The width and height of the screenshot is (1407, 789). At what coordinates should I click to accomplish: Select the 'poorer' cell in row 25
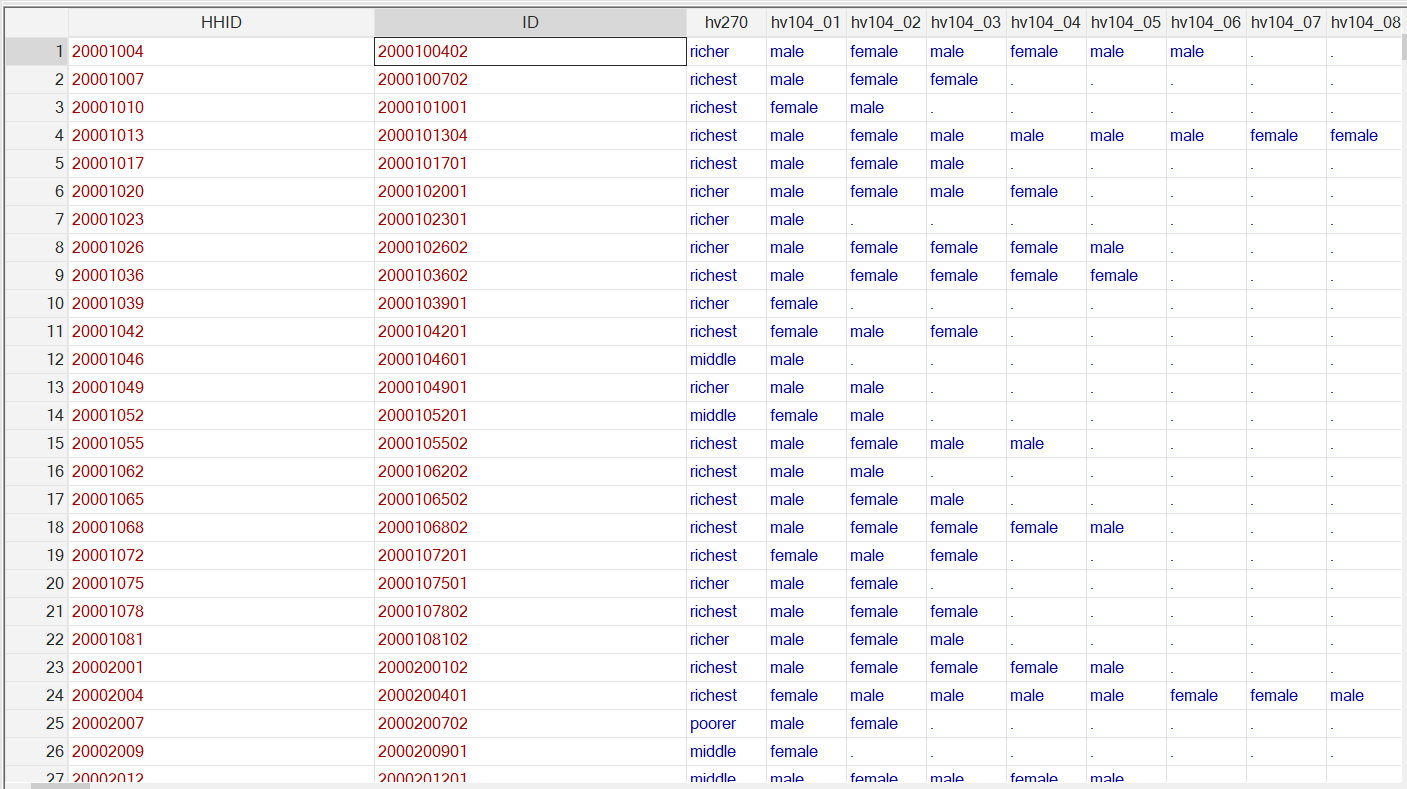click(726, 723)
